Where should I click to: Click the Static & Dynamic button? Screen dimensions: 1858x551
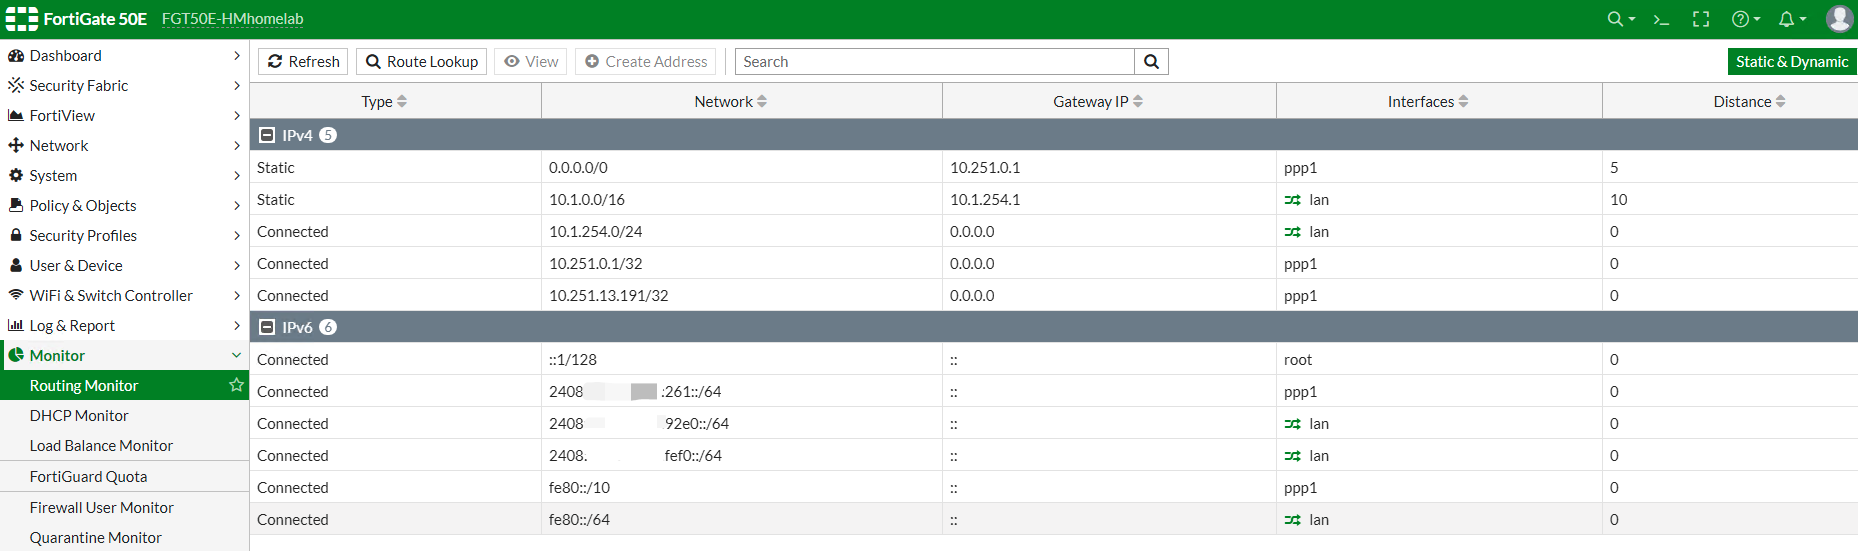1792,62
